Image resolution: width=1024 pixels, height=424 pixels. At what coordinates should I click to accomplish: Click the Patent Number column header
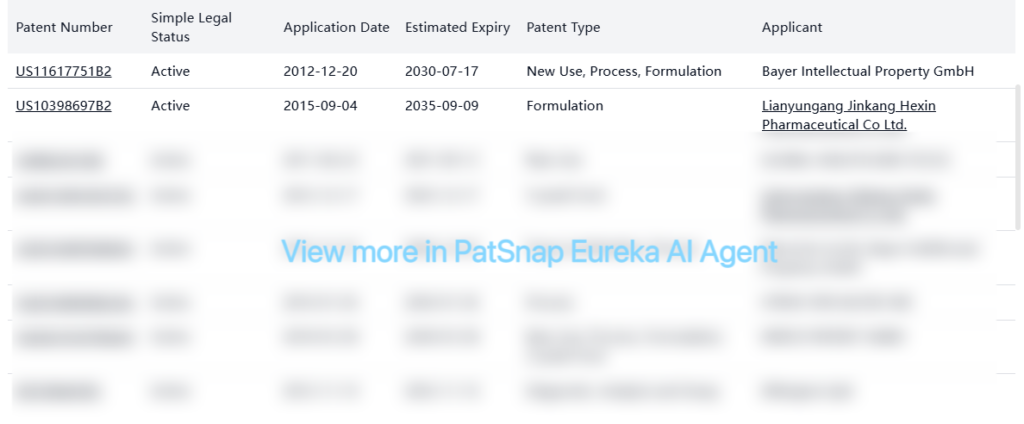[64, 28]
